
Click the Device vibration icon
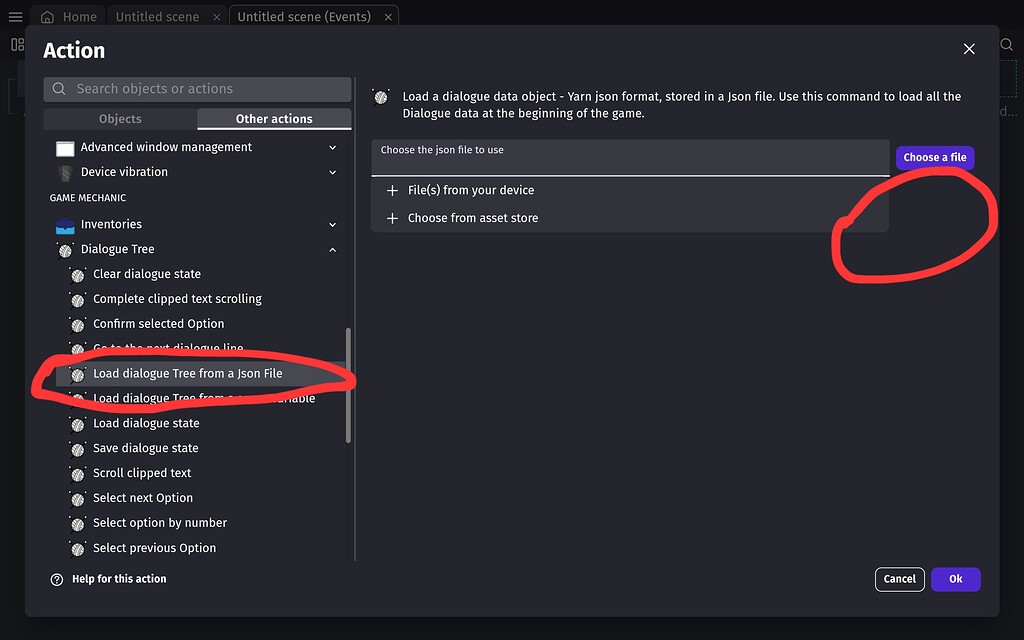64,171
